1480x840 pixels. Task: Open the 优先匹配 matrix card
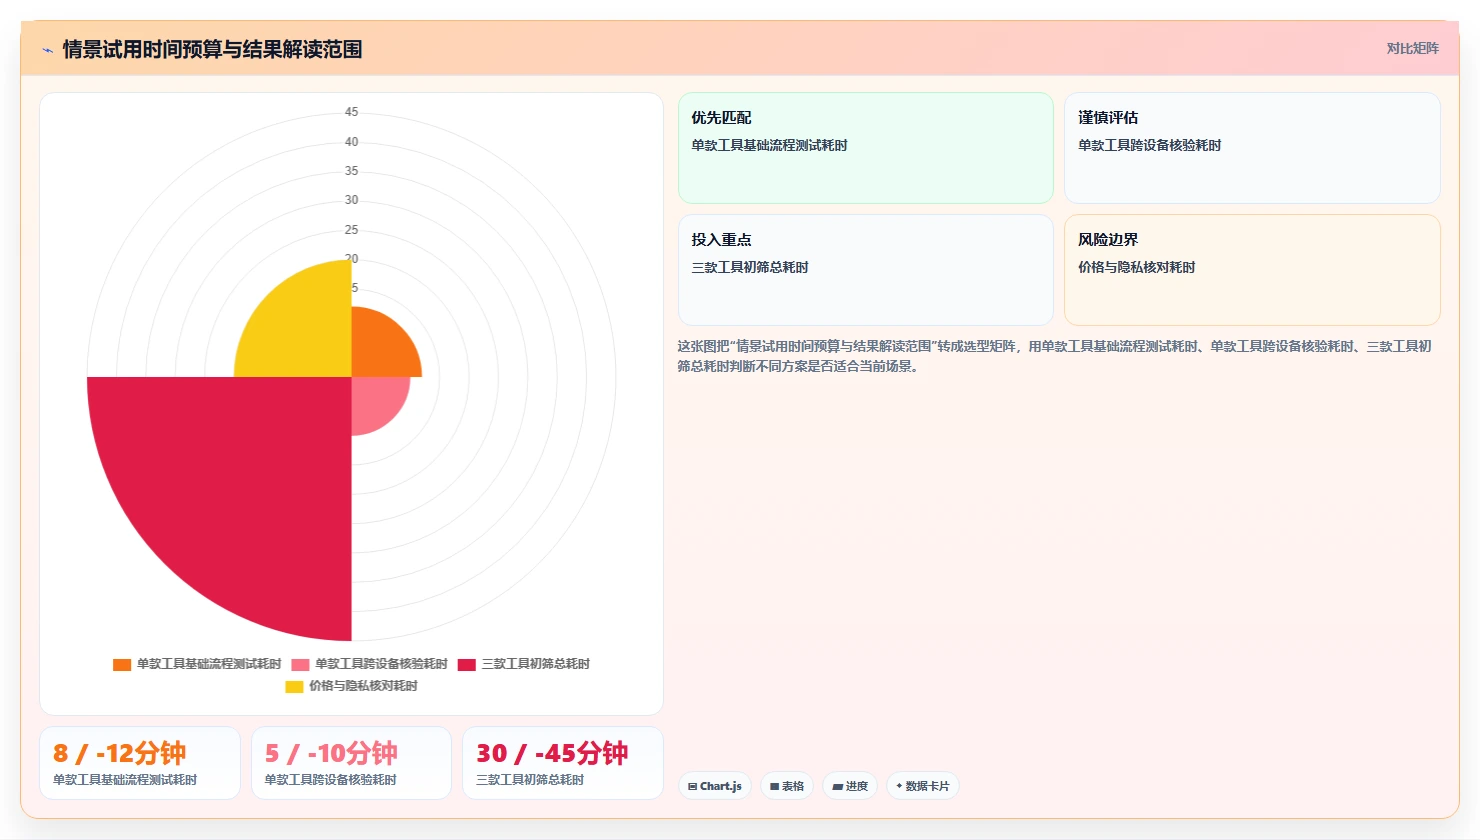click(866, 148)
